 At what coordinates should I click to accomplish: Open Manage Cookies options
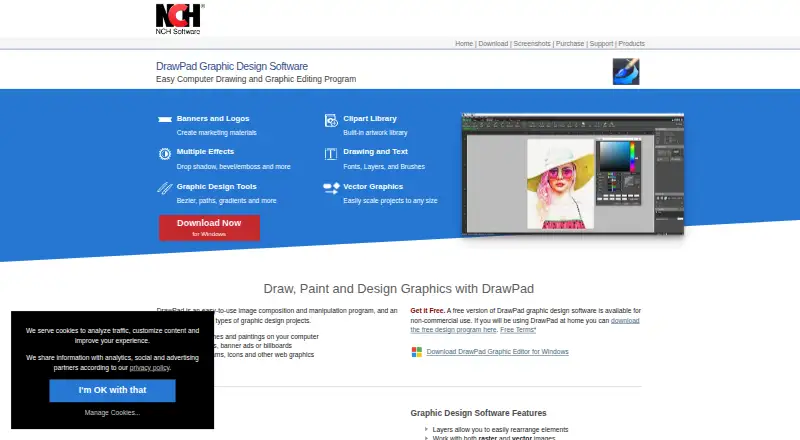pos(112,412)
